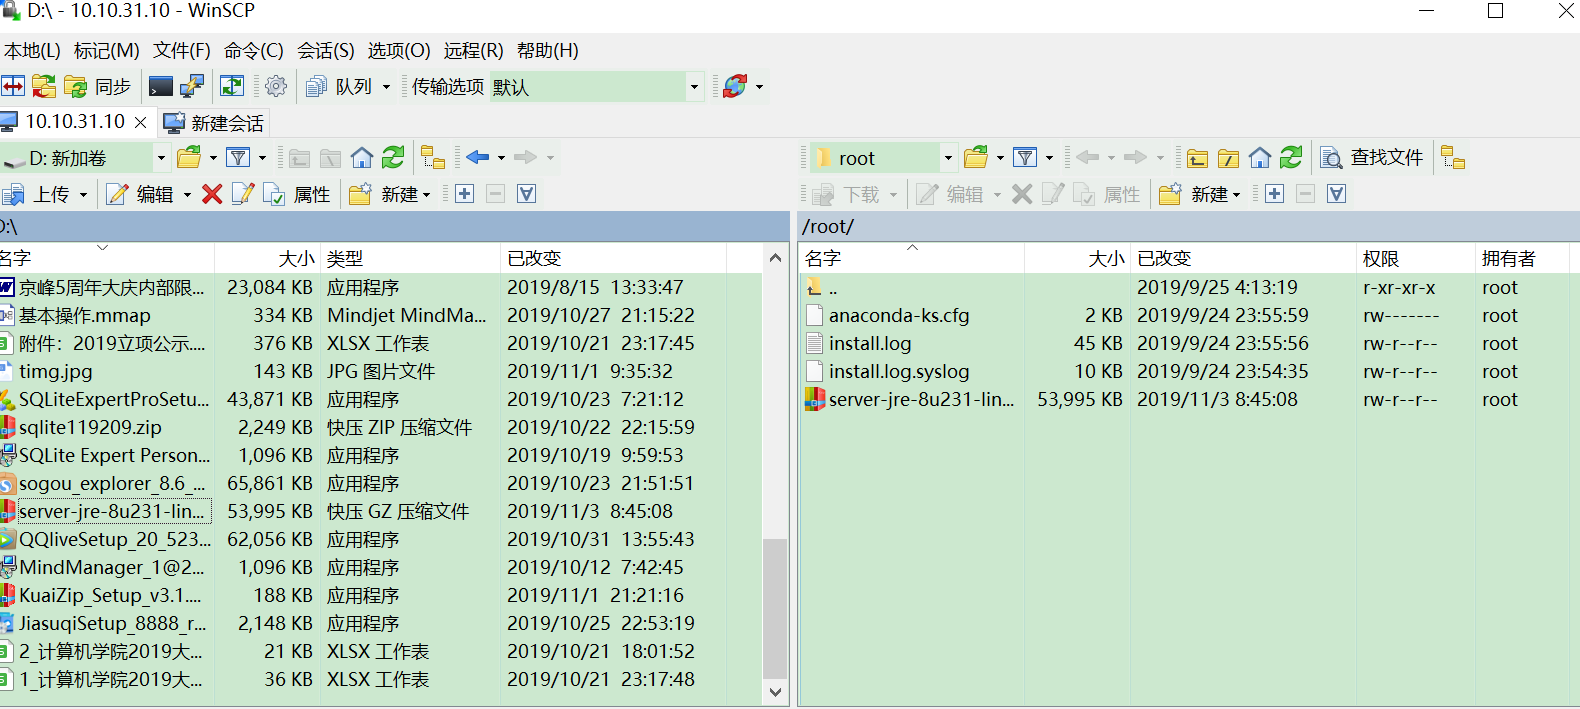The image size is (1580, 709).
Task: Refresh the local panel with green arrows icon
Action: [x=393, y=158]
